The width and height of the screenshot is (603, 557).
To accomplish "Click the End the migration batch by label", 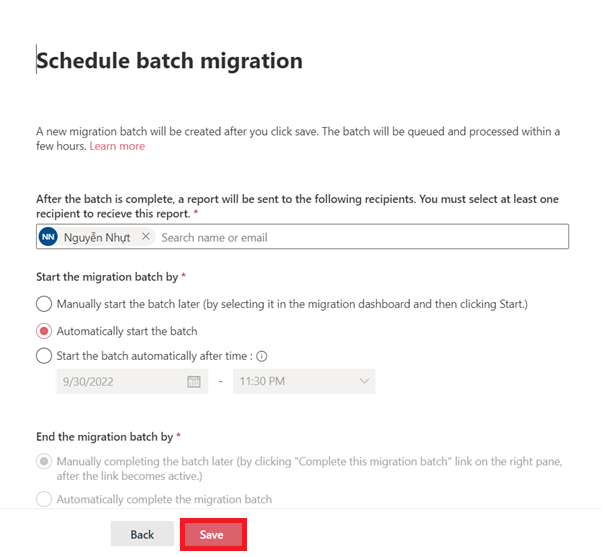I will pos(106,436).
